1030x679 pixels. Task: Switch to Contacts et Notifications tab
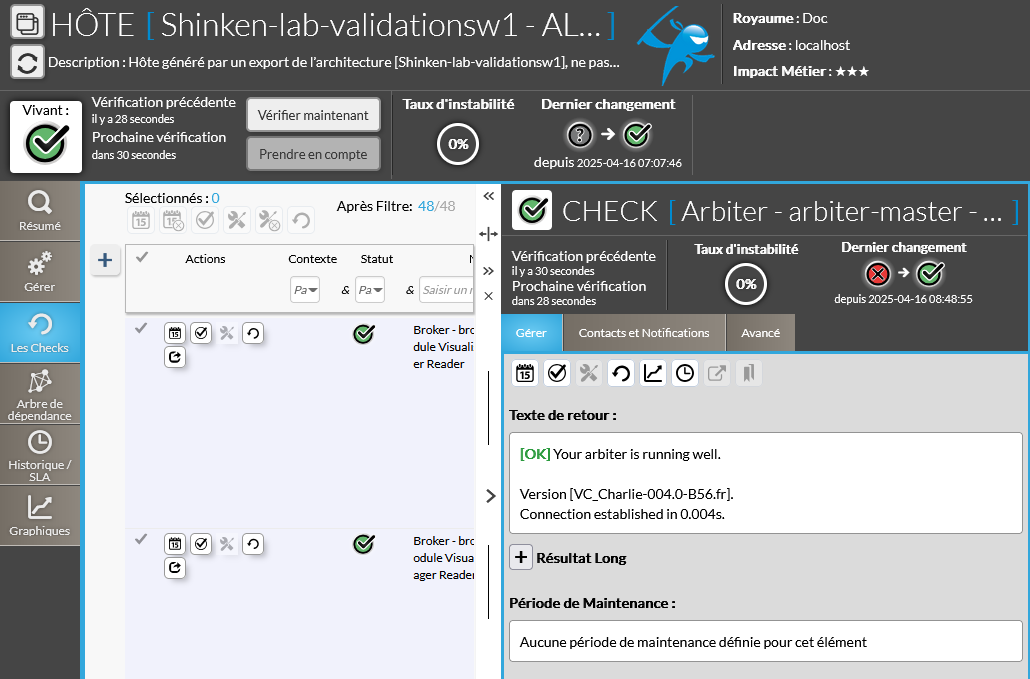[644, 333]
